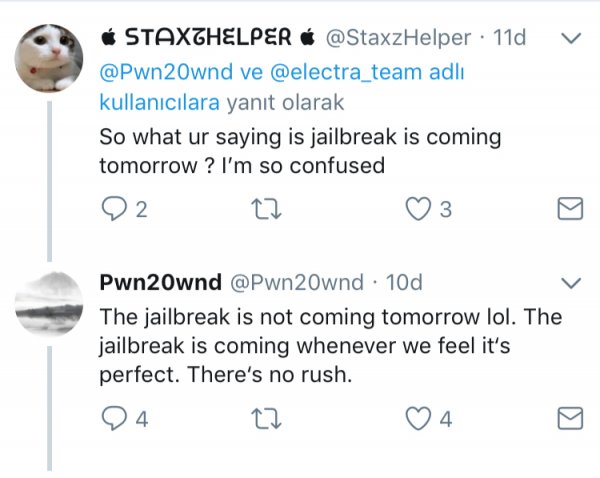Click the 11d timestamp on StaxzHelper's tweet
600x478 pixels.
[510, 38]
